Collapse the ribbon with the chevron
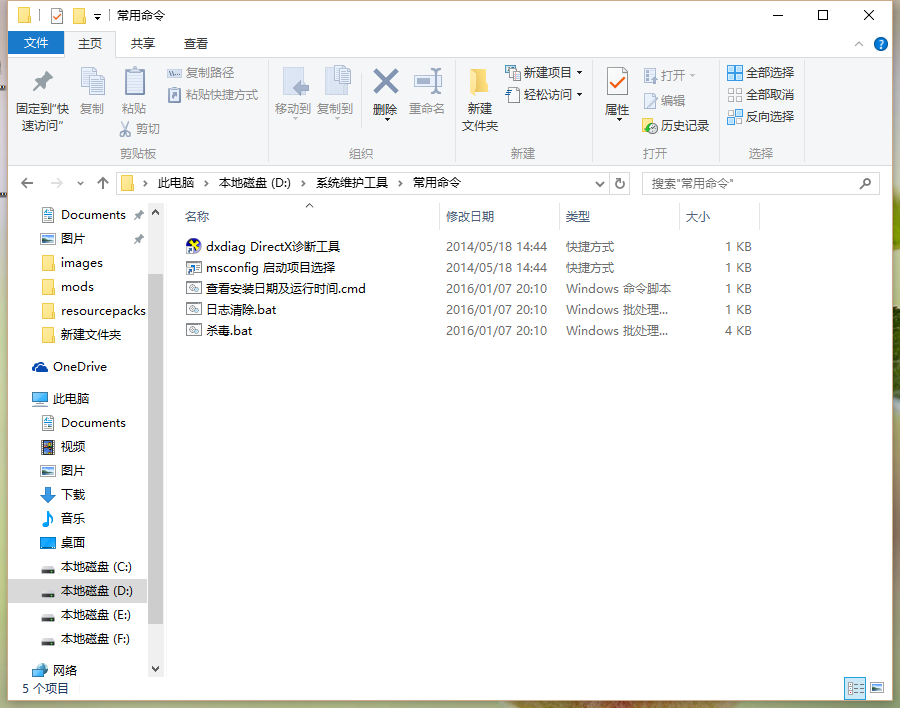This screenshot has height=708, width=900. tap(859, 44)
